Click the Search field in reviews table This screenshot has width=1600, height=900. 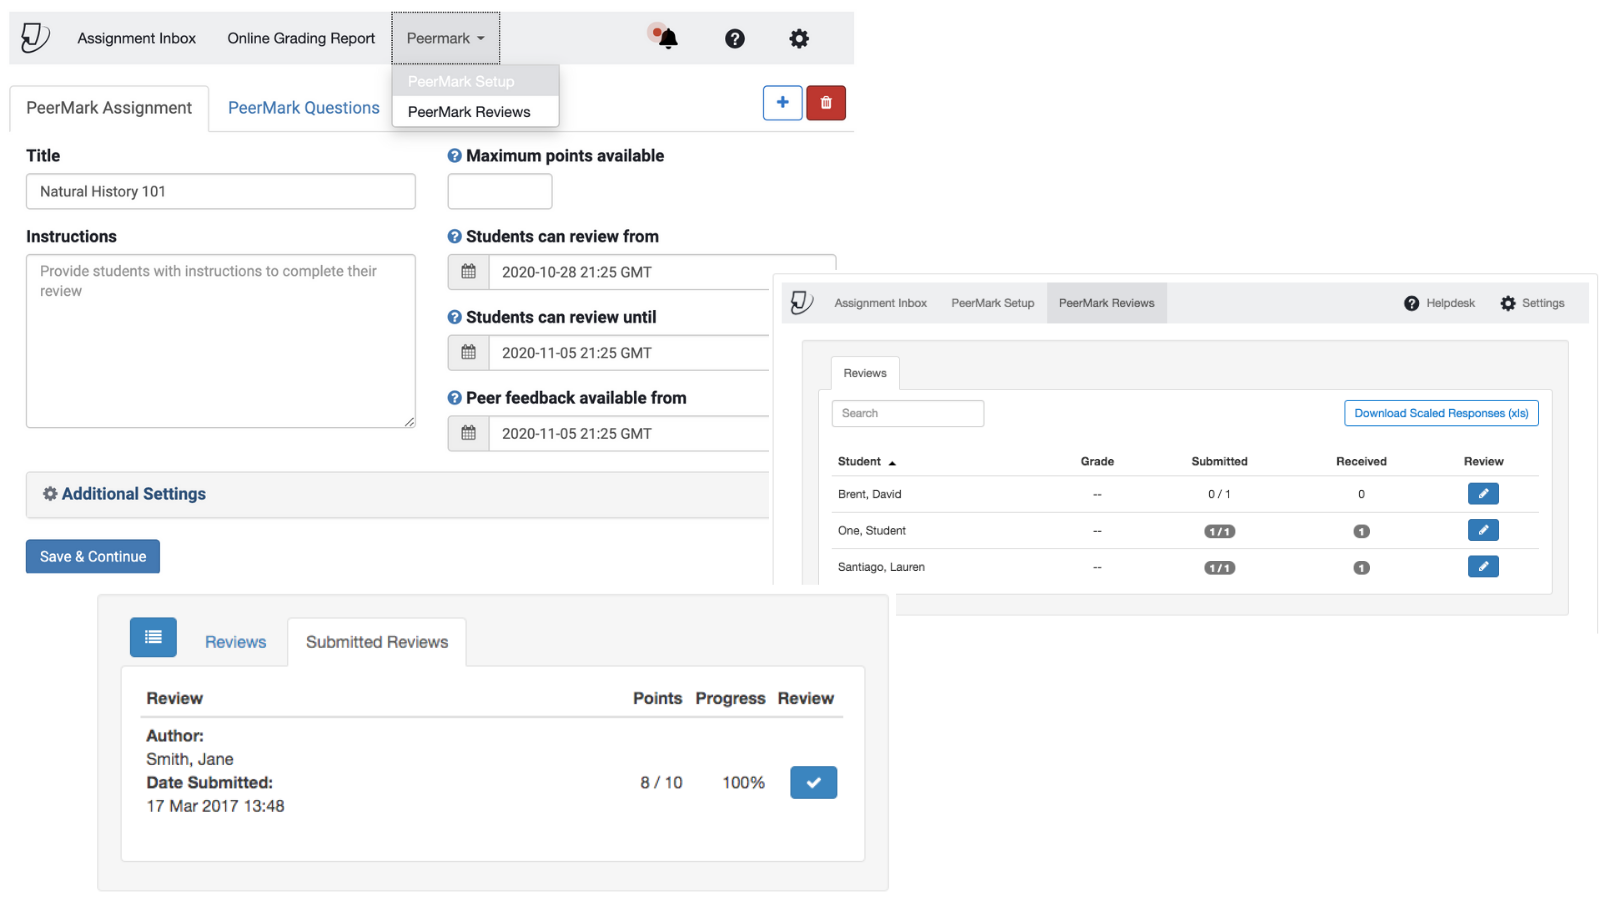[x=908, y=413]
